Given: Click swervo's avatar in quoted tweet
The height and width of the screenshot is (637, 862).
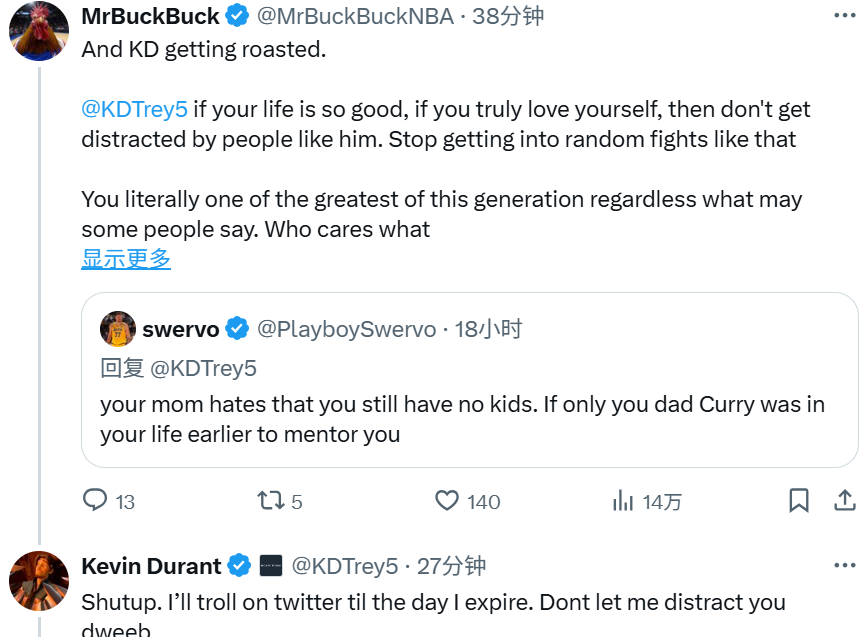Looking at the screenshot, I should 118,329.
